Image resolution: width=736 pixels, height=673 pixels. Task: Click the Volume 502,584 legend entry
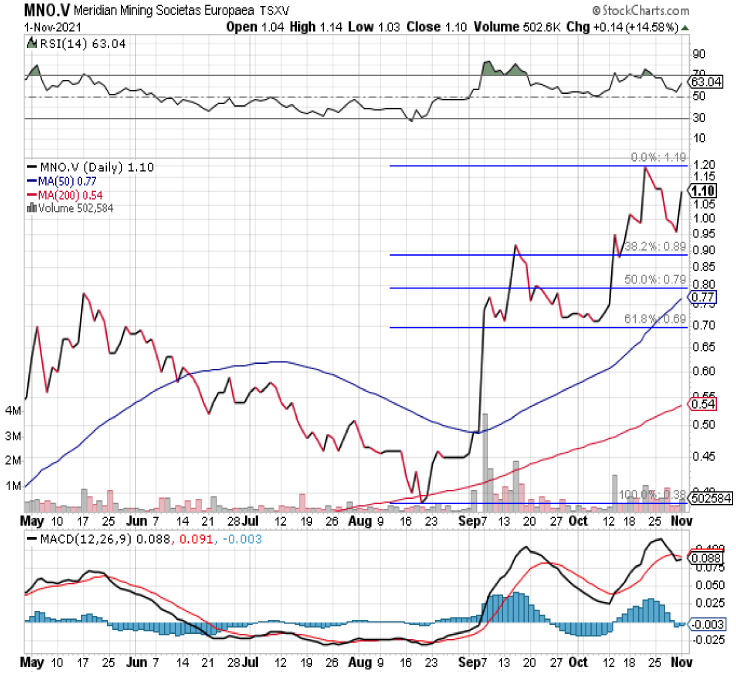[x=77, y=207]
